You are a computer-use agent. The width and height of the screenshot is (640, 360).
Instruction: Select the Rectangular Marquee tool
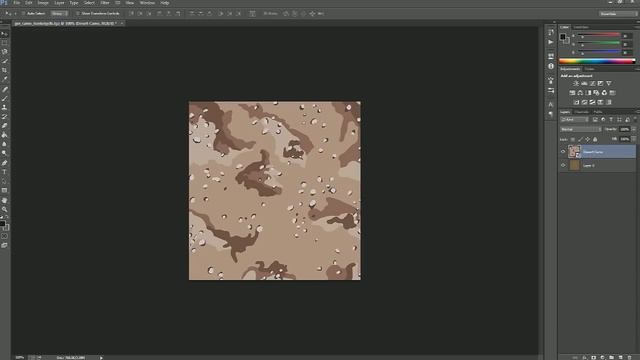click(x=4, y=43)
